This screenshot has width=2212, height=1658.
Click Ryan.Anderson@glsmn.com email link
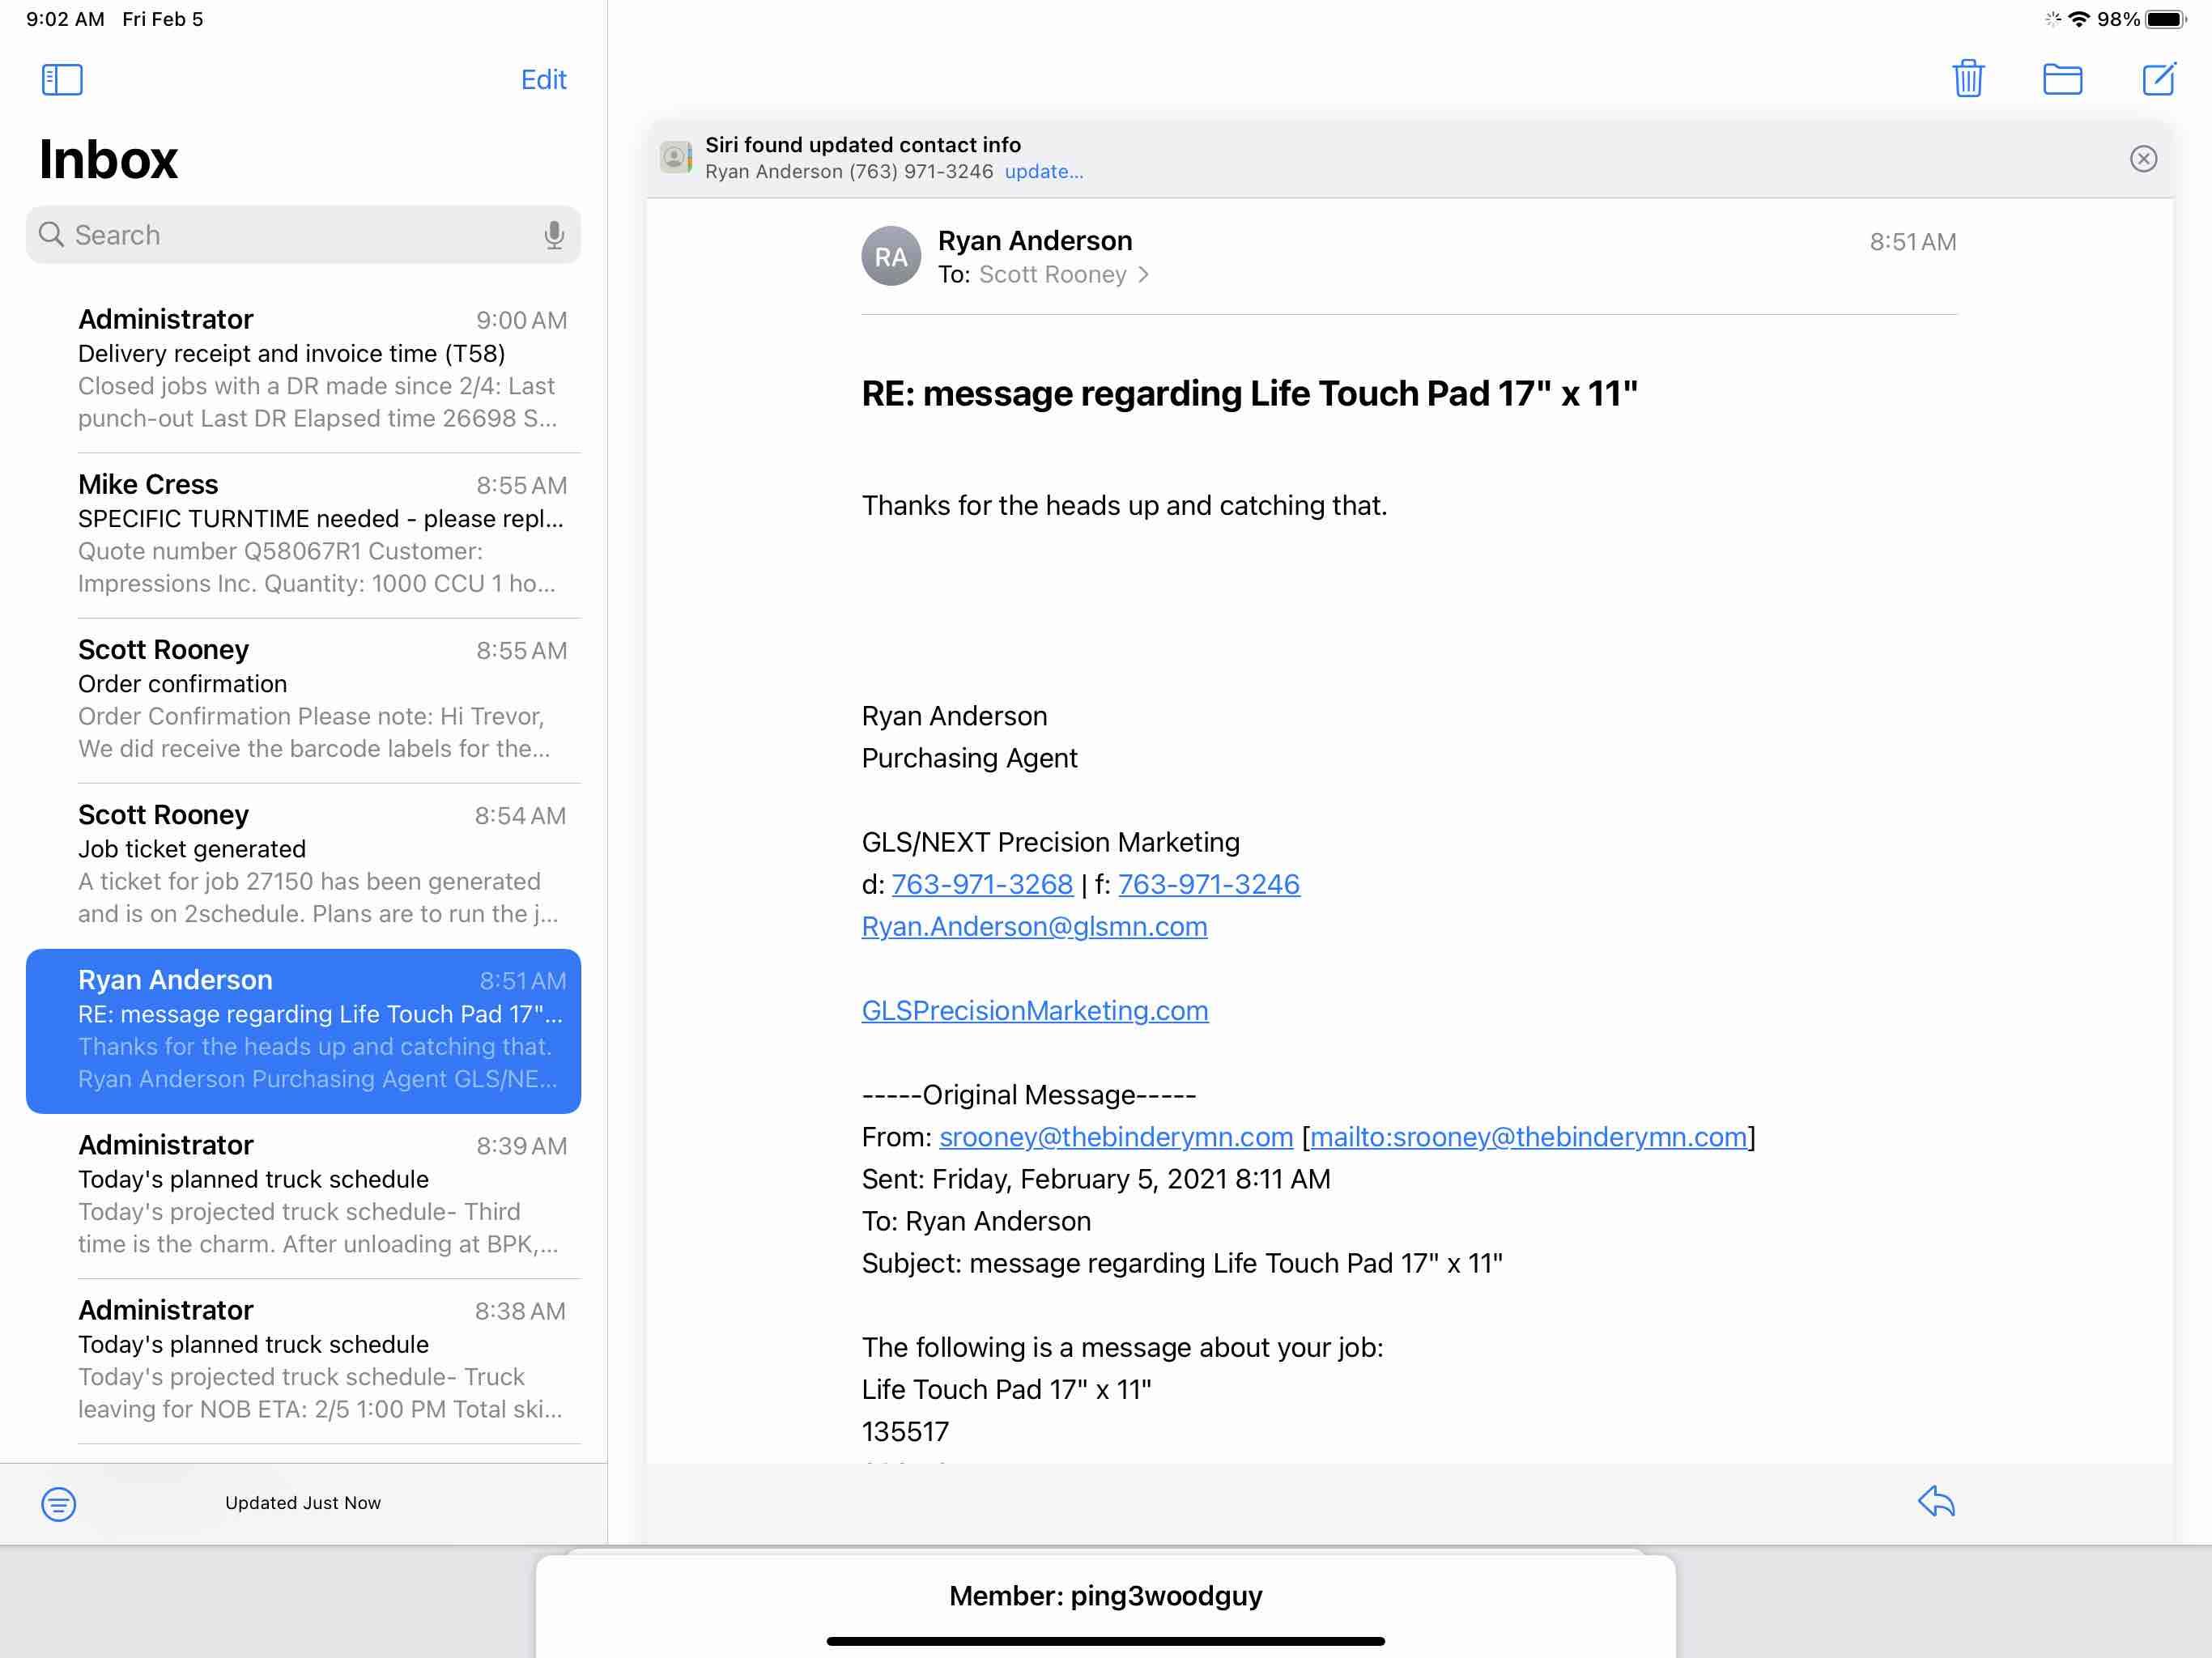[1034, 926]
